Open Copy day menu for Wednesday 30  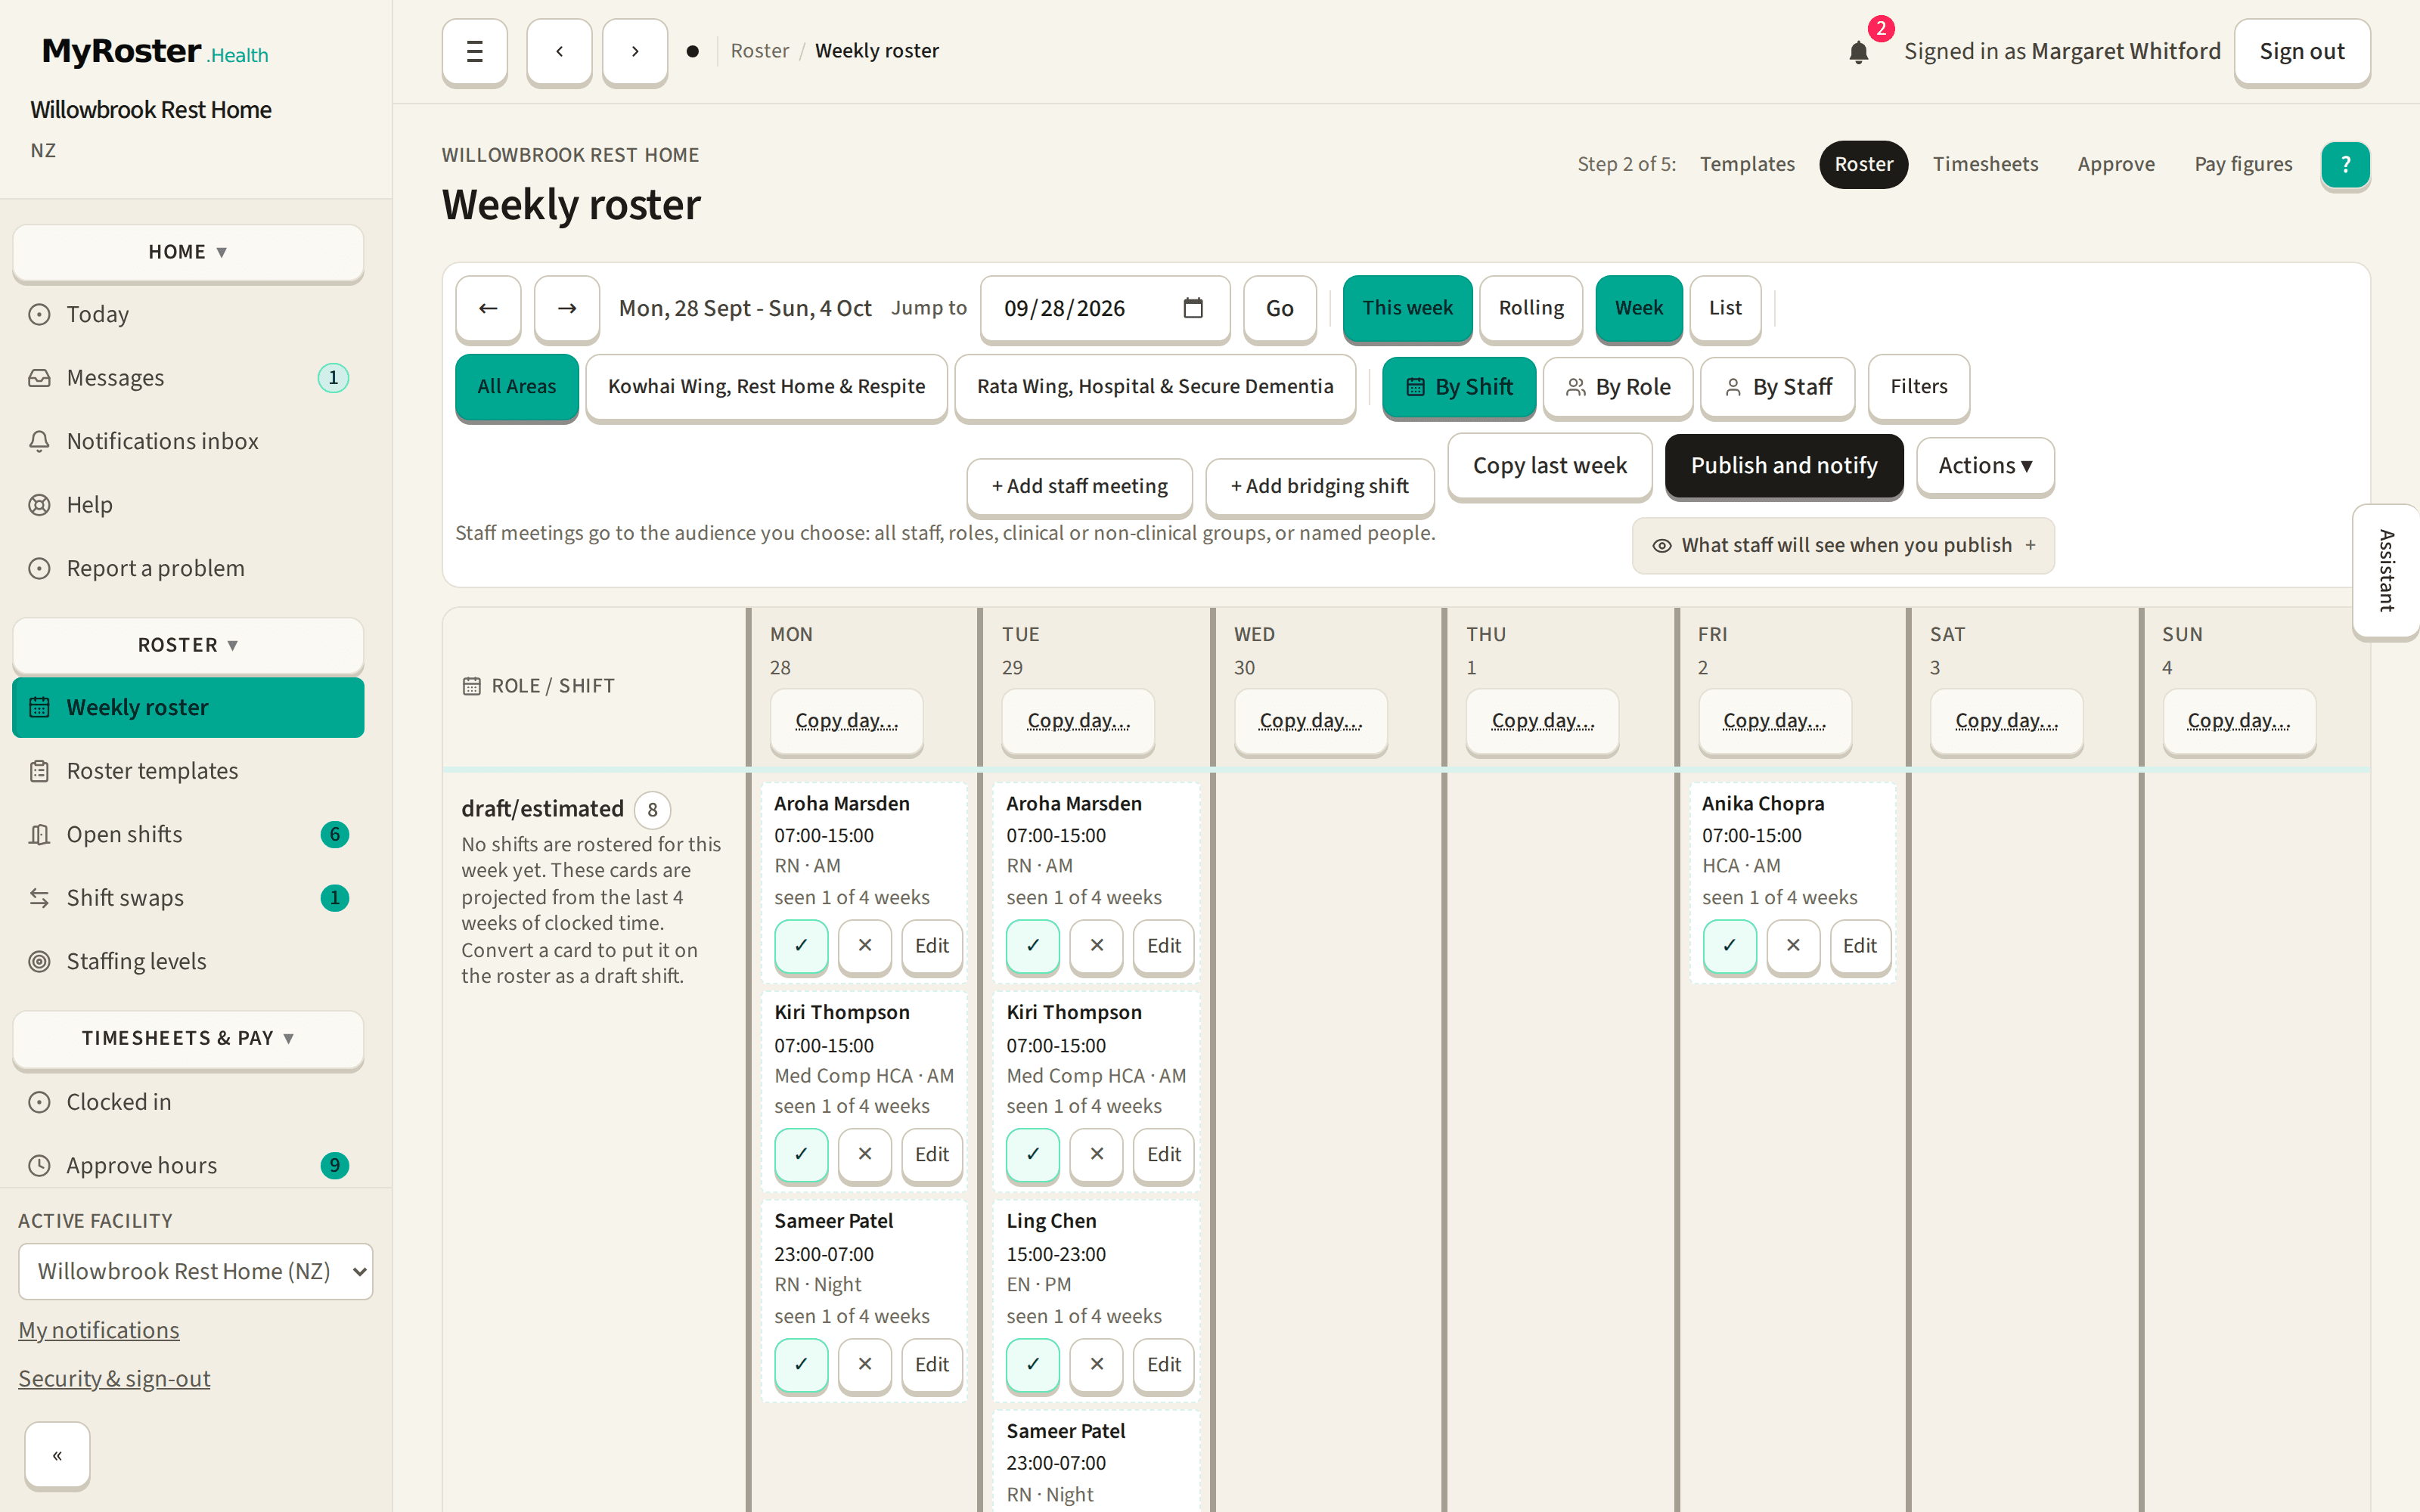click(x=1310, y=721)
